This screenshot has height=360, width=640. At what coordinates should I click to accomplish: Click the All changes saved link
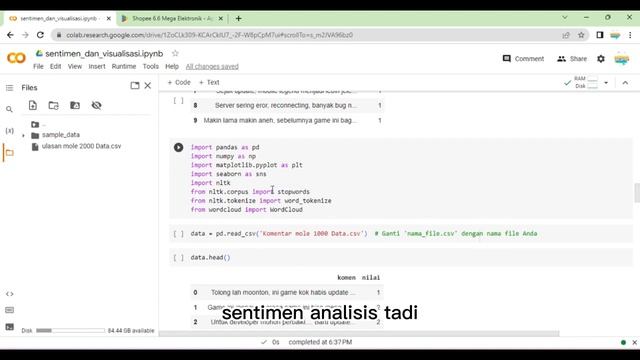212,67
